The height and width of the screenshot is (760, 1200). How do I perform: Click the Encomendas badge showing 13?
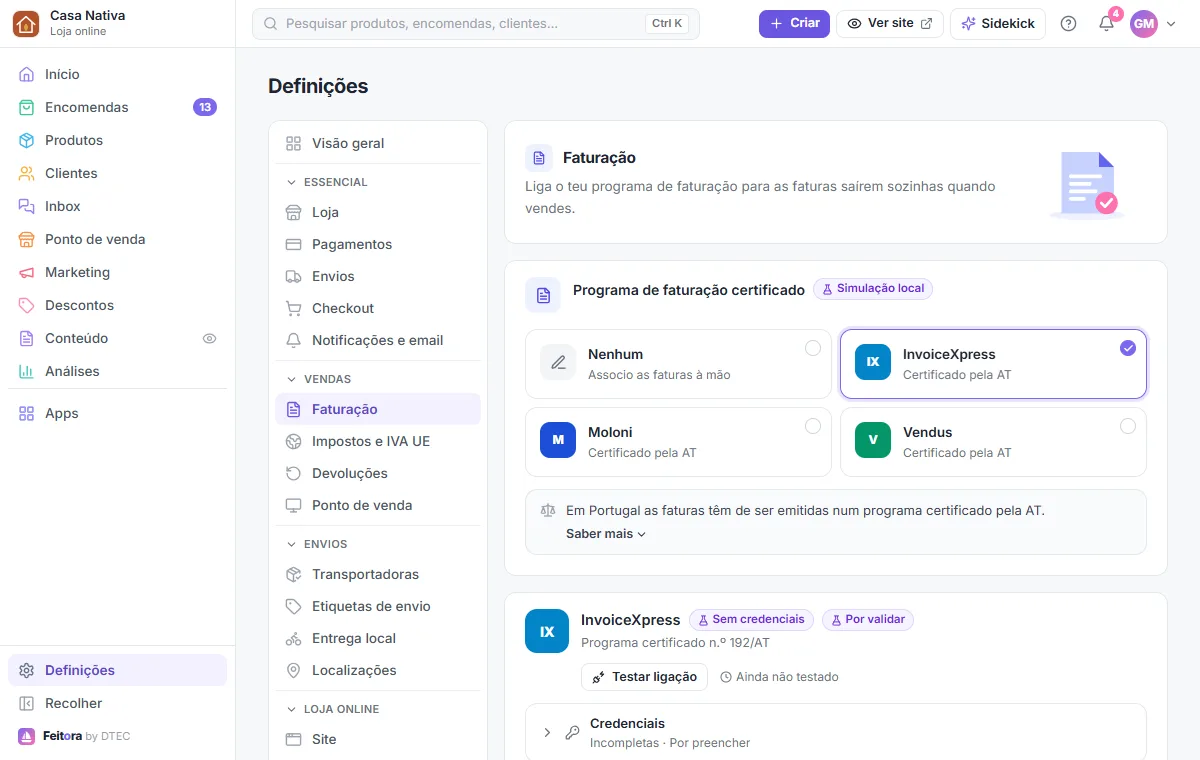[x=205, y=107]
